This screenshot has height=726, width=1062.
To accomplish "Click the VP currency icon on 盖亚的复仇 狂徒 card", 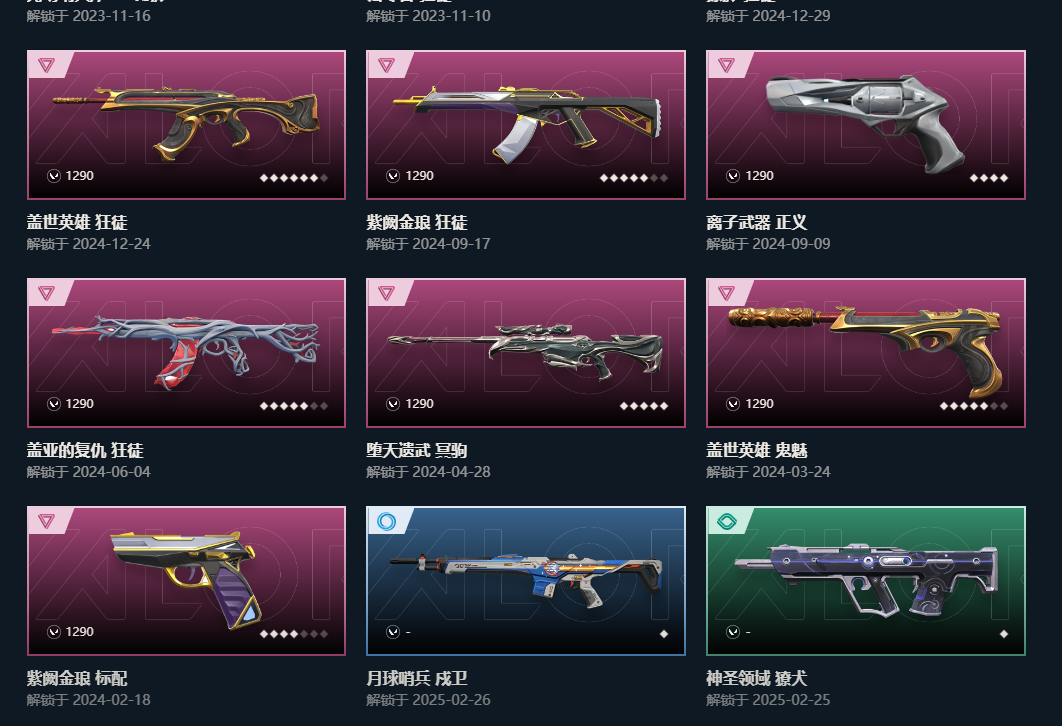I will click(54, 404).
